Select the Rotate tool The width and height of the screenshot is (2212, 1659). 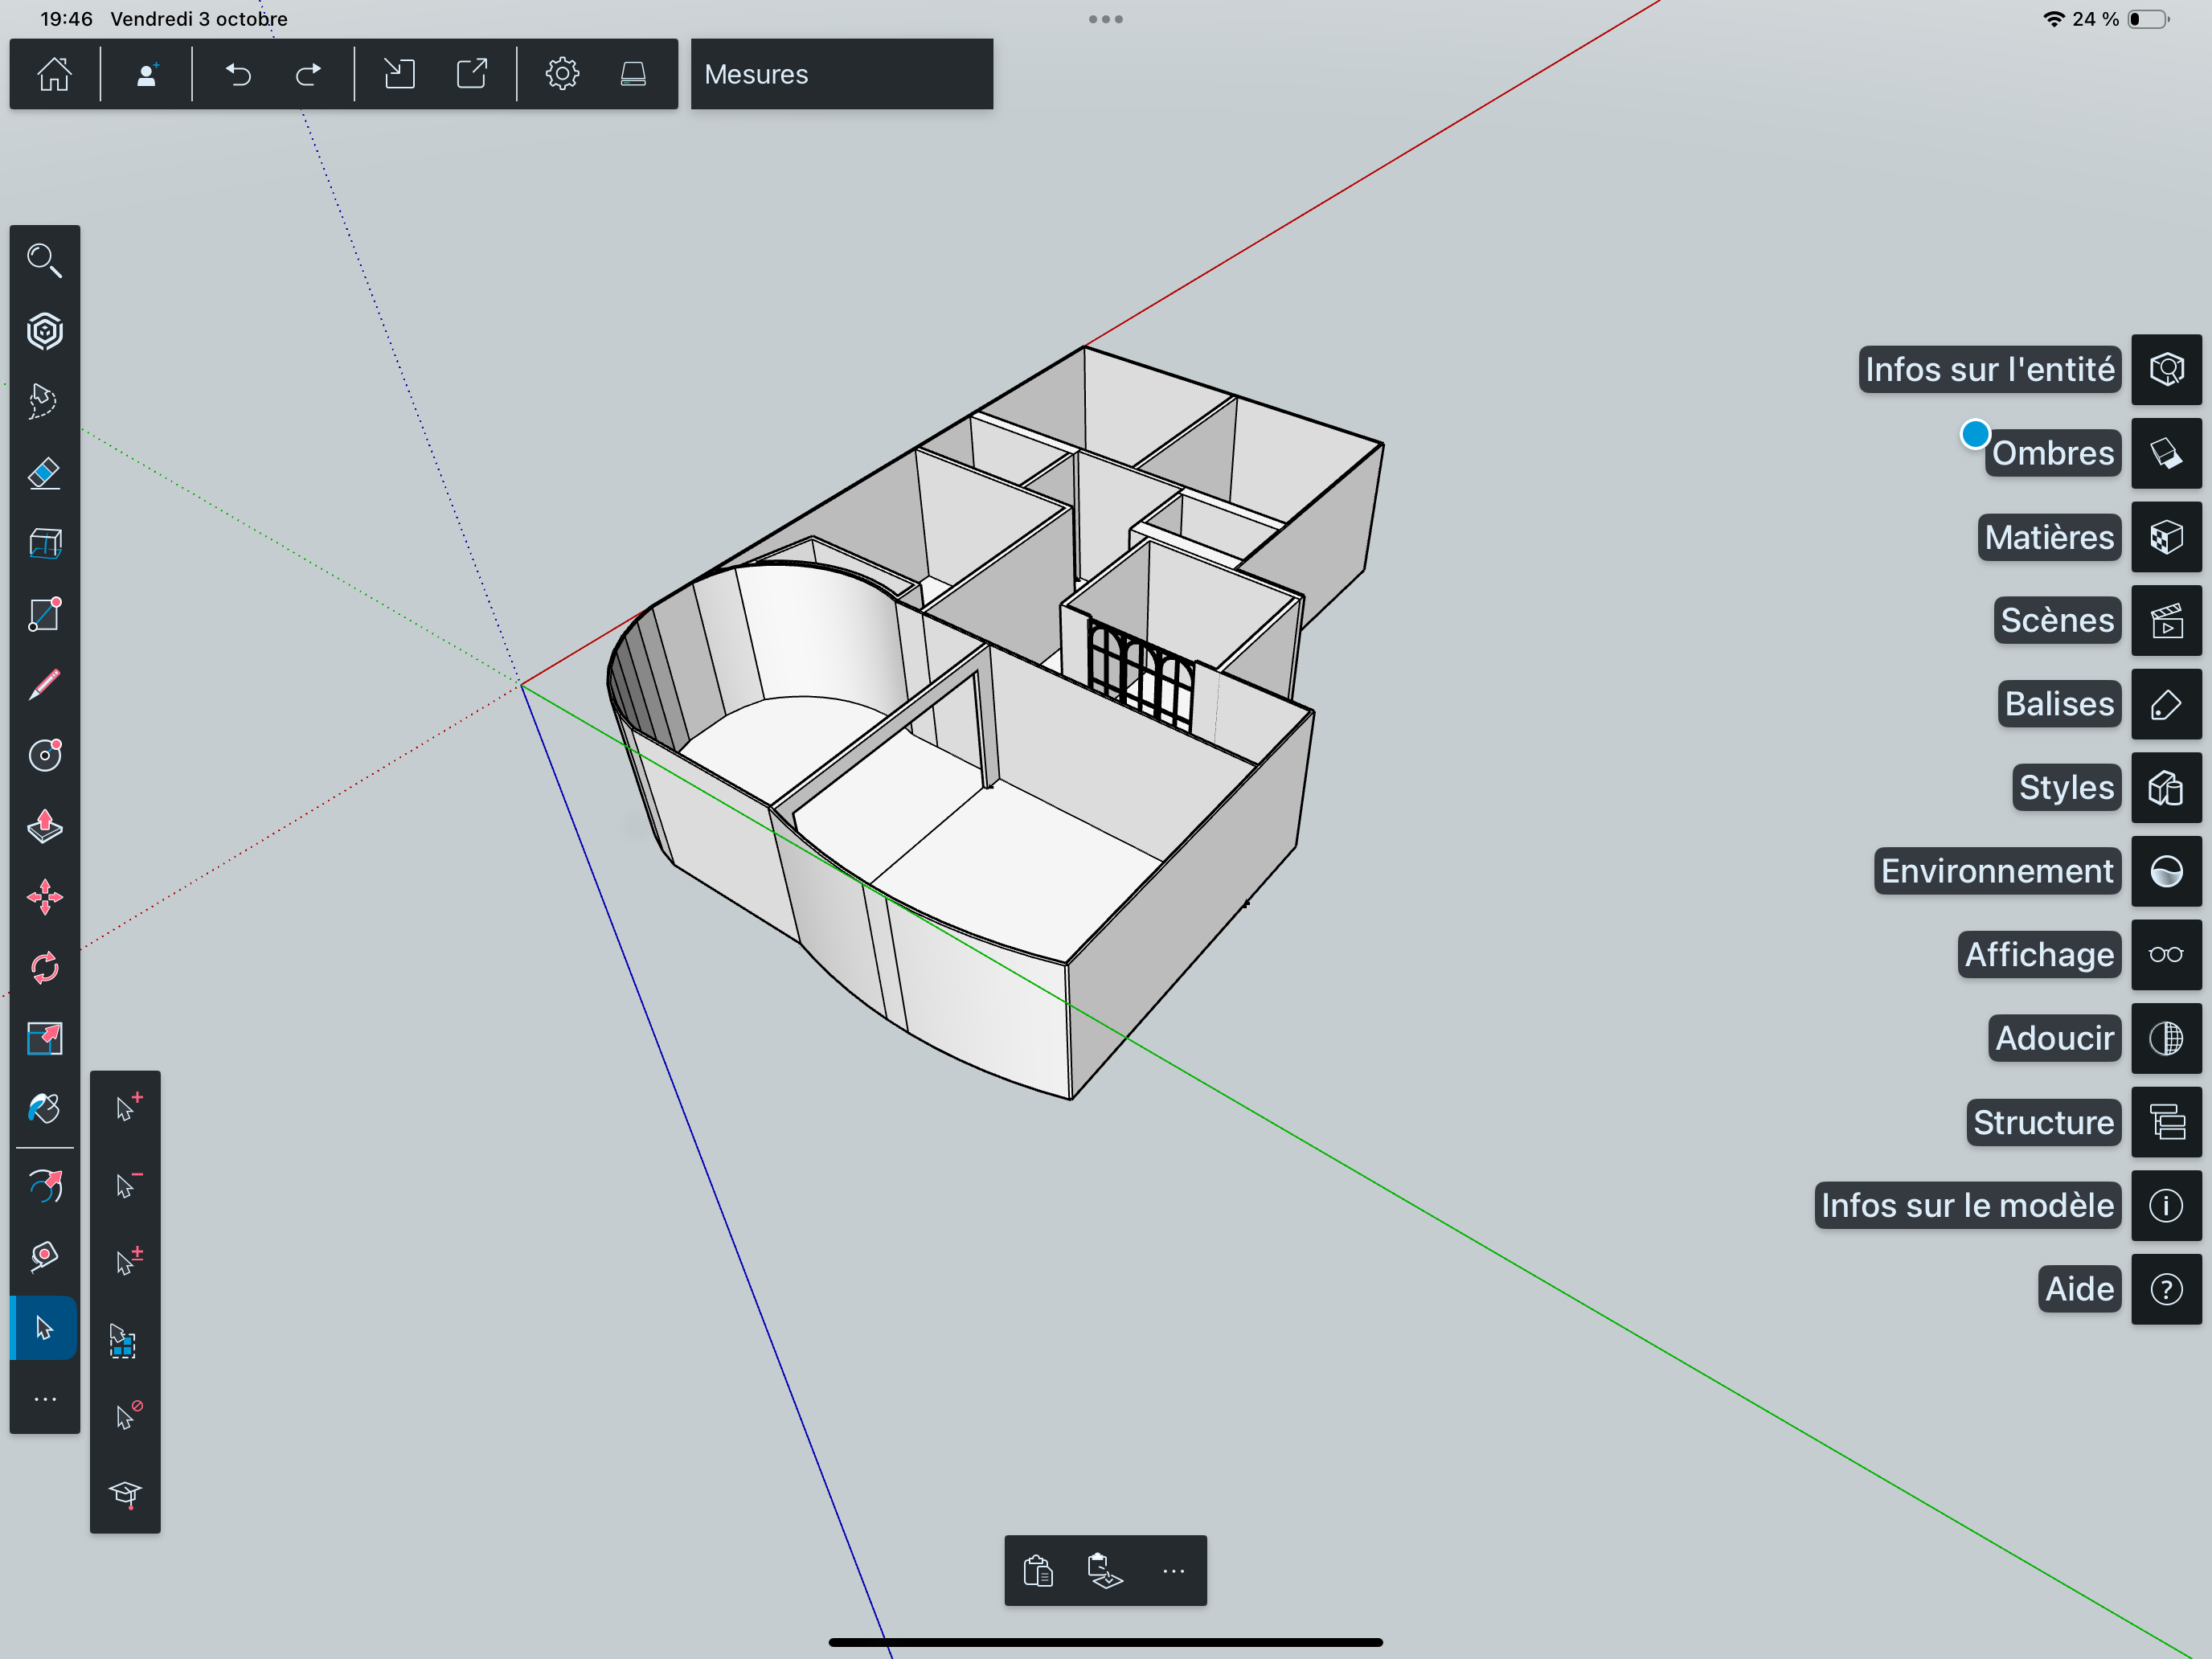(44, 968)
